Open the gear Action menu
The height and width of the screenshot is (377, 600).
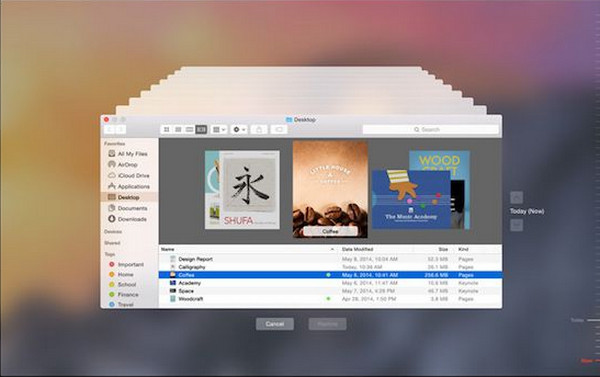coord(239,130)
